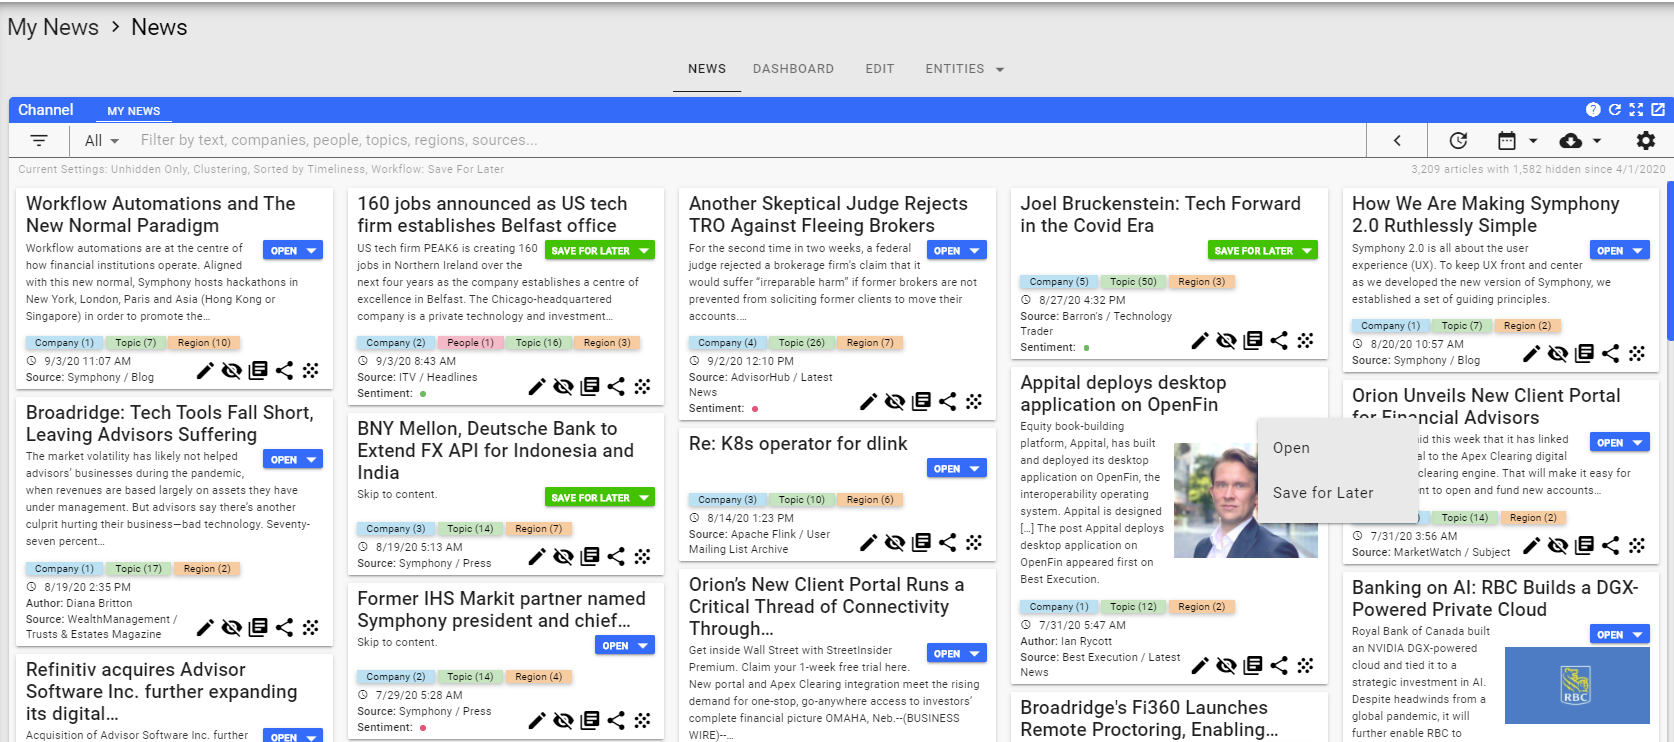Expand OPEN dropdown on Banking on AI article
Viewport: 1674px width, 742px height.
(x=1638, y=635)
